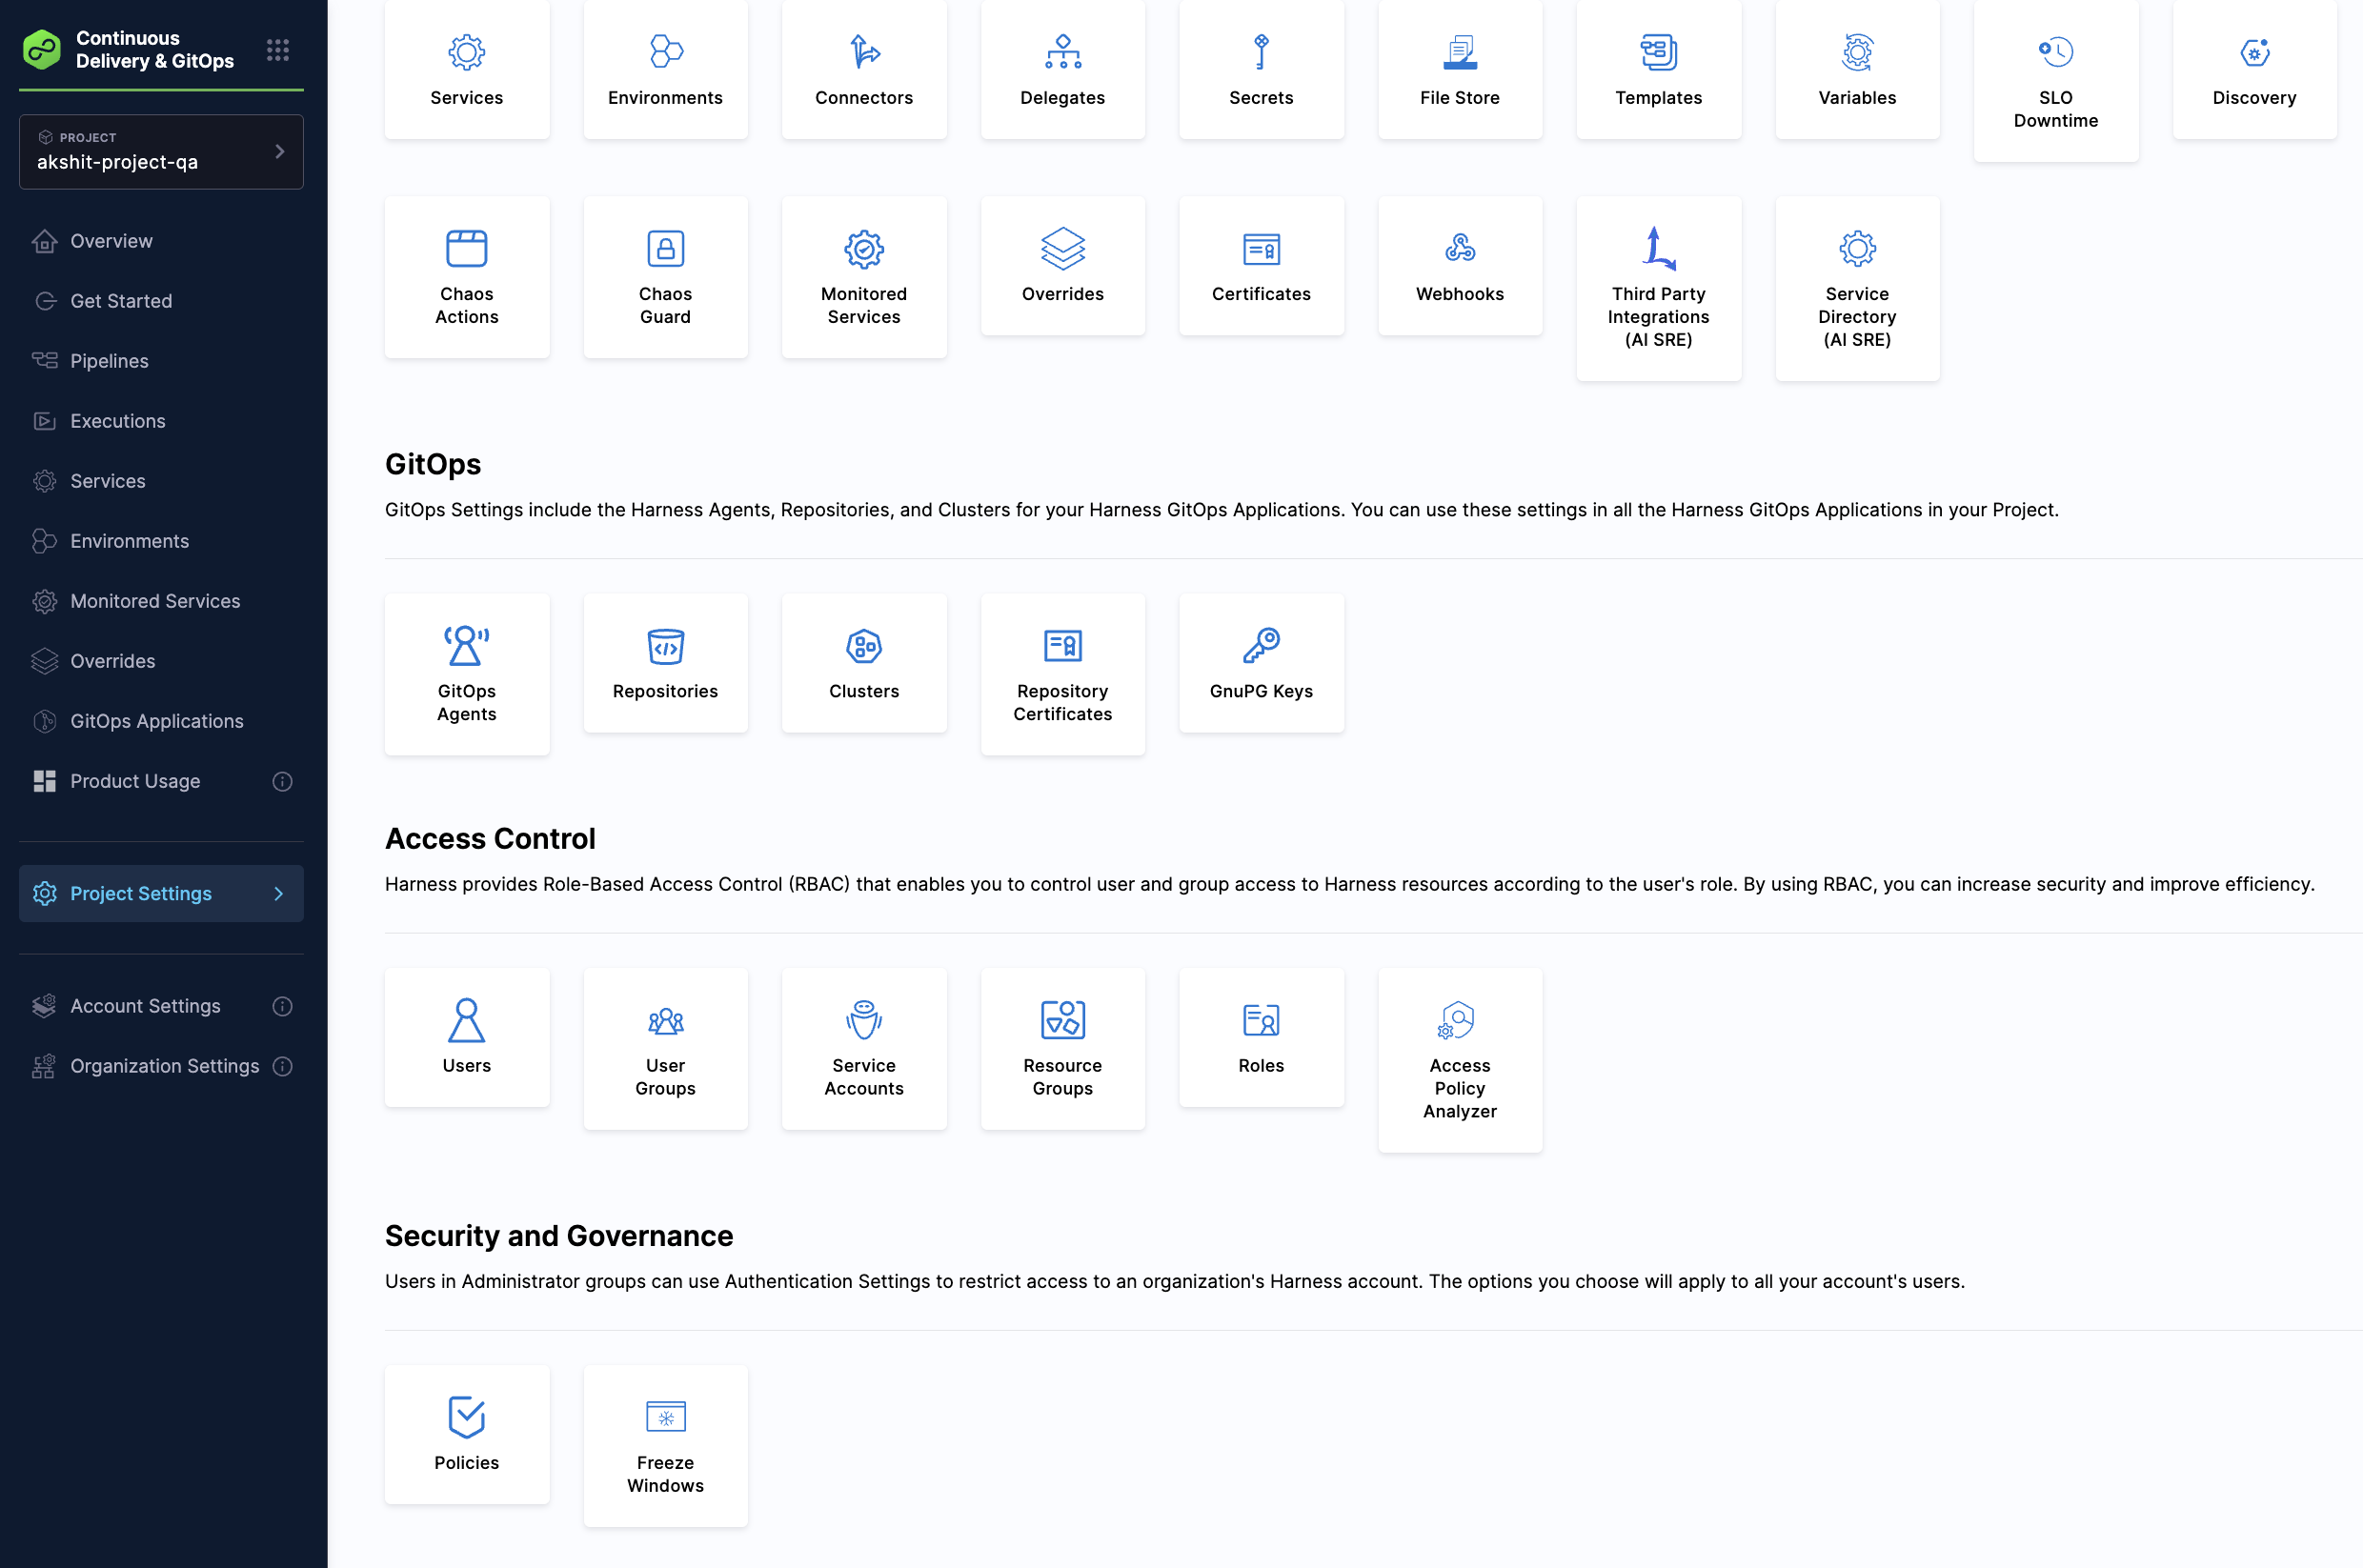Navigate to Pipelines in the sidebar
The width and height of the screenshot is (2363, 1568).
tap(109, 361)
